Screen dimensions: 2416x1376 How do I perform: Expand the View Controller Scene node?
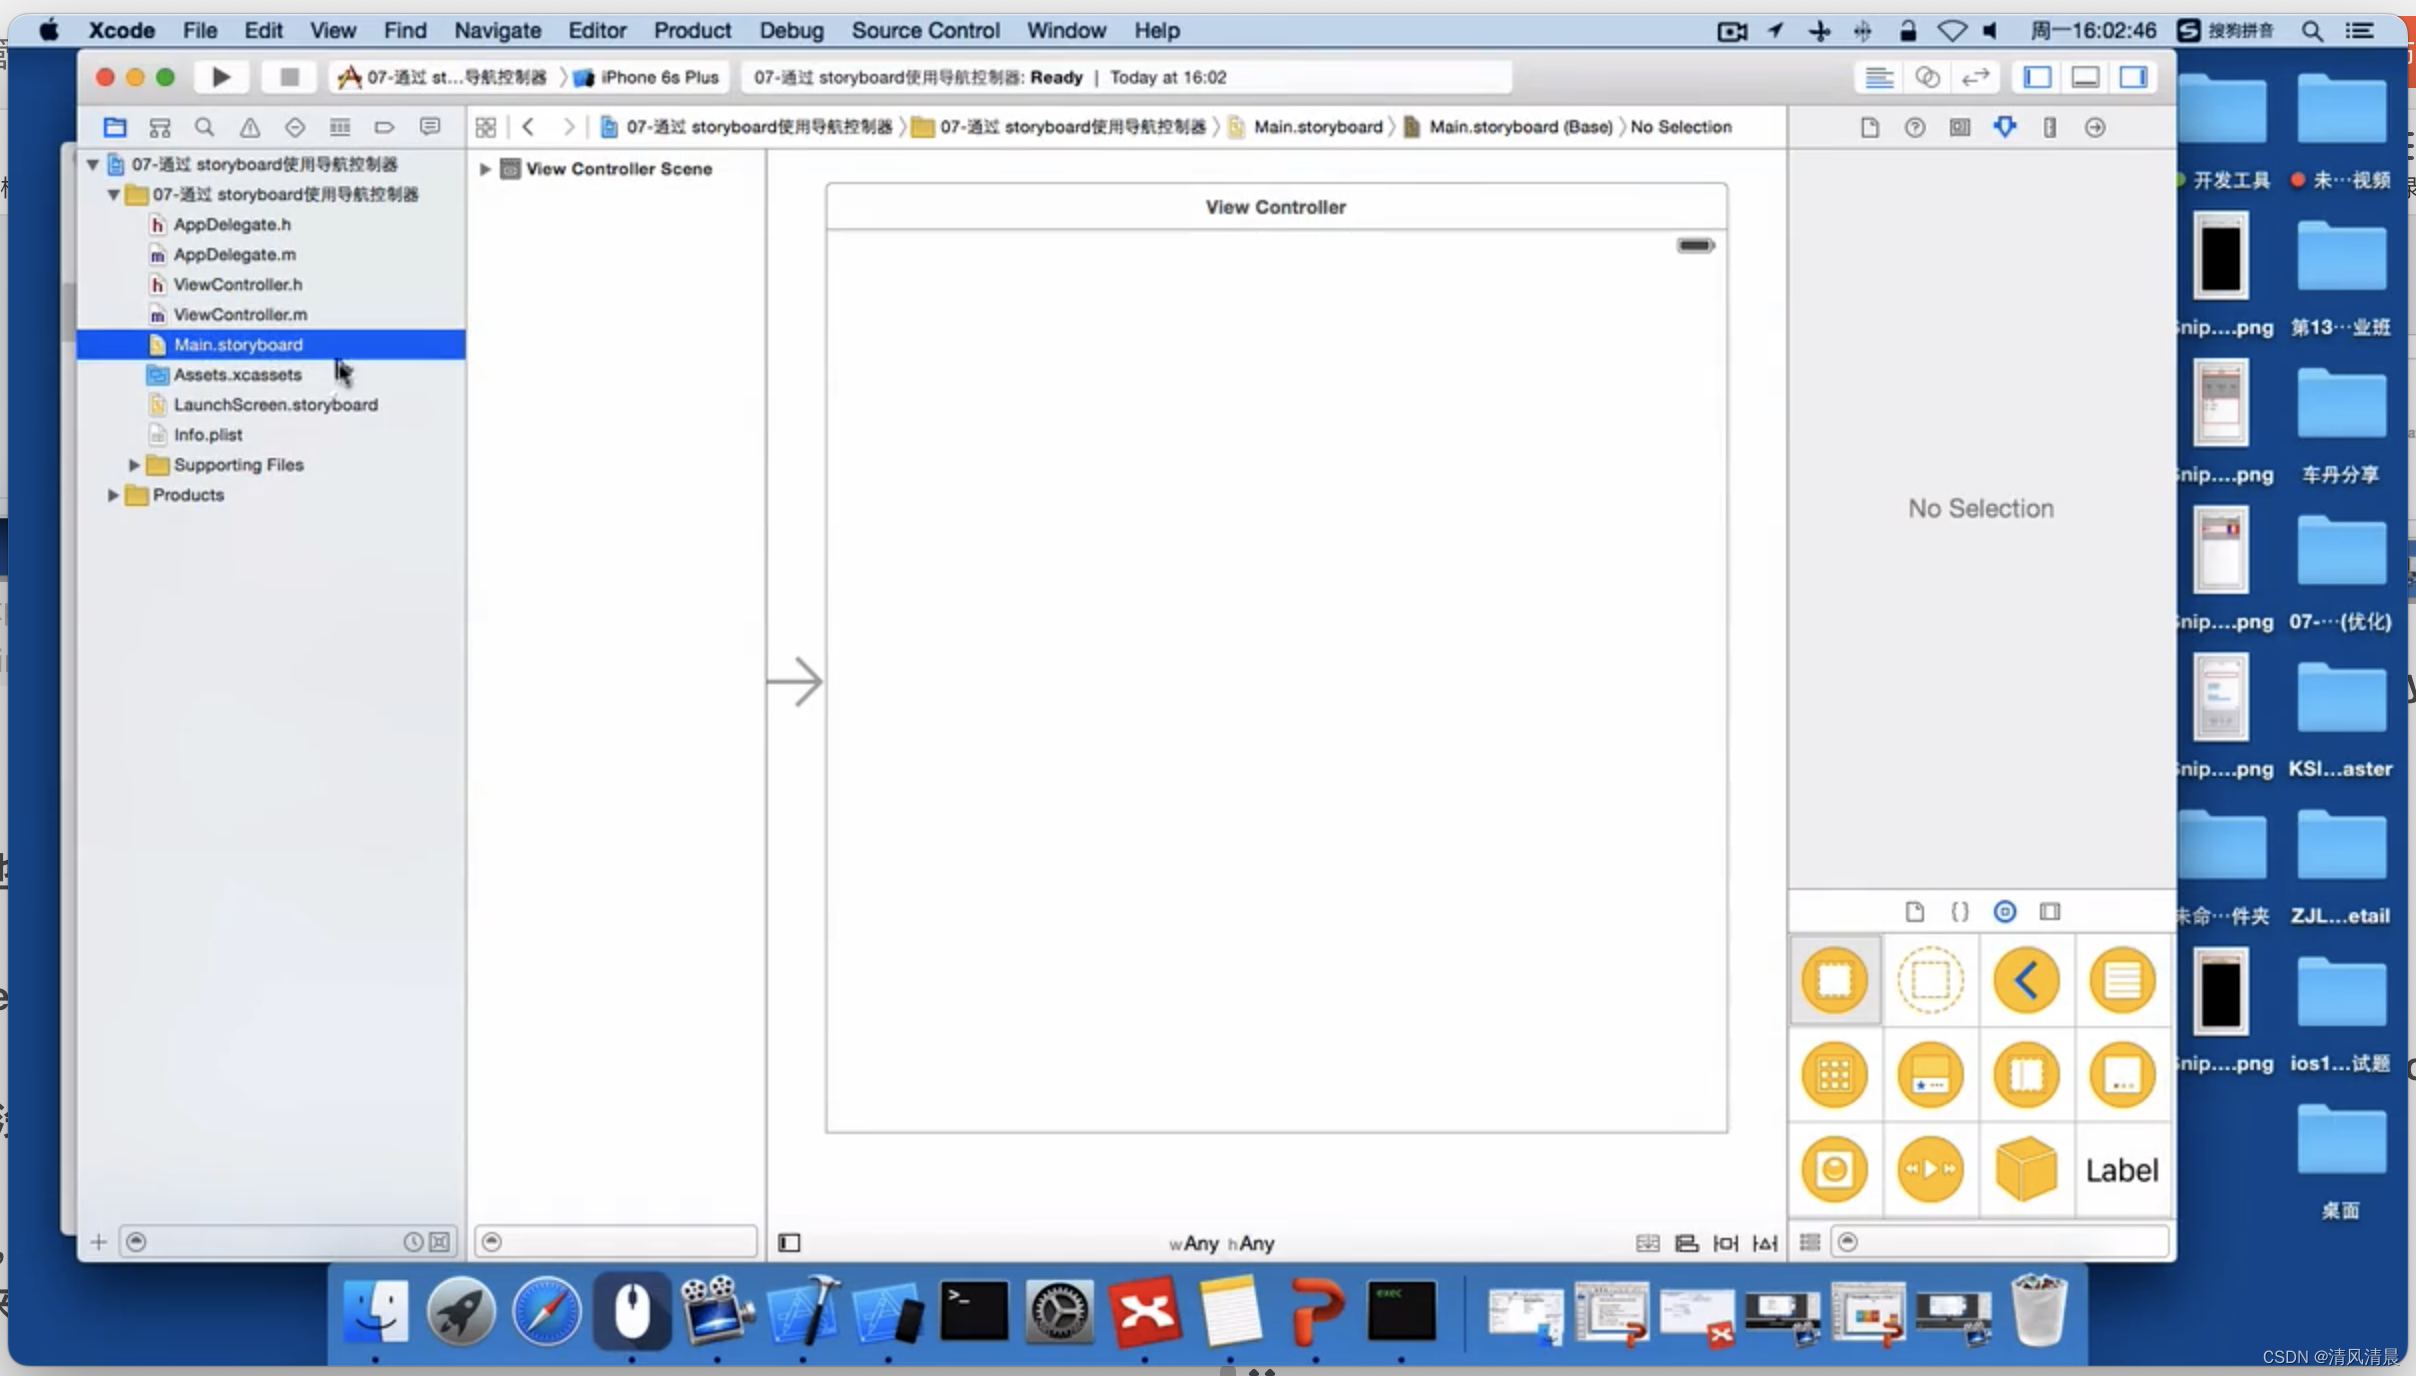click(x=486, y=168)
